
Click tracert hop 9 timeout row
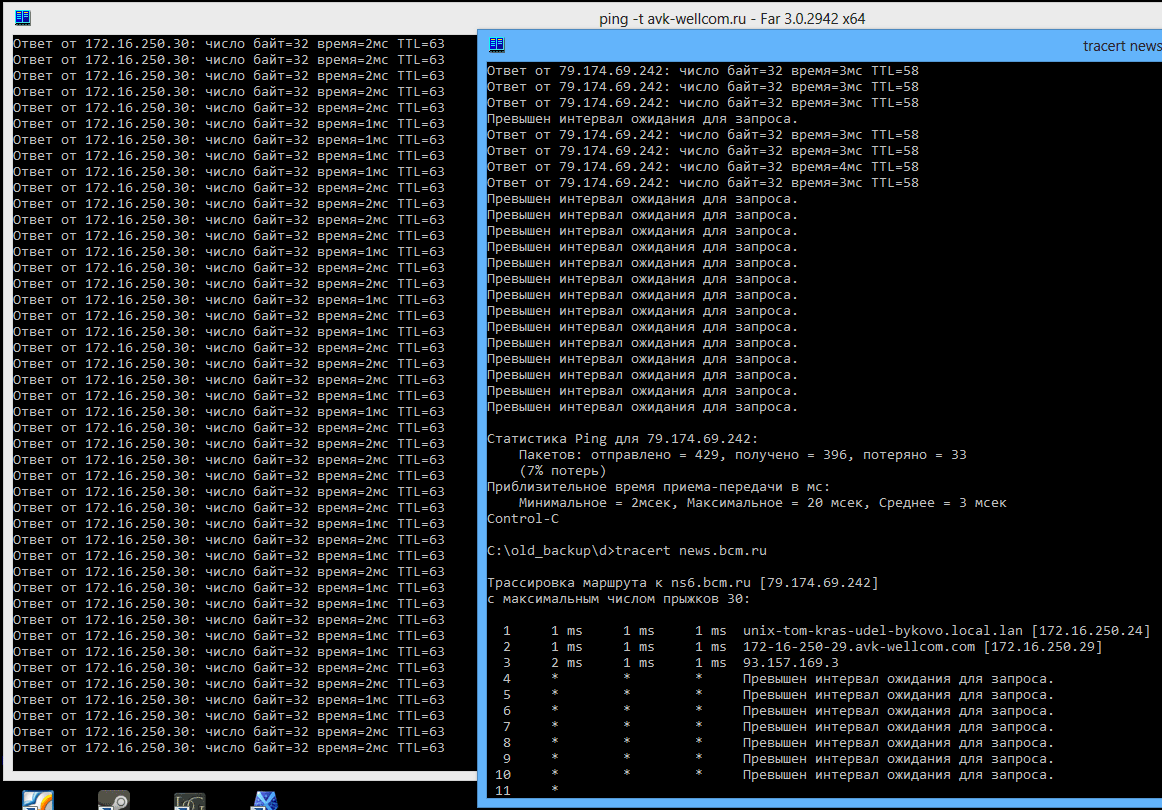pyautogui.click(x=778, y=759)
